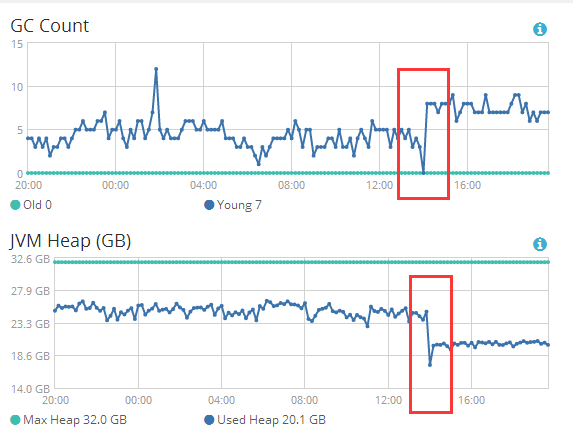This screenshot has height=437, width=573.
Task: Click the lowest Used Heap data point
Action: 430,365
